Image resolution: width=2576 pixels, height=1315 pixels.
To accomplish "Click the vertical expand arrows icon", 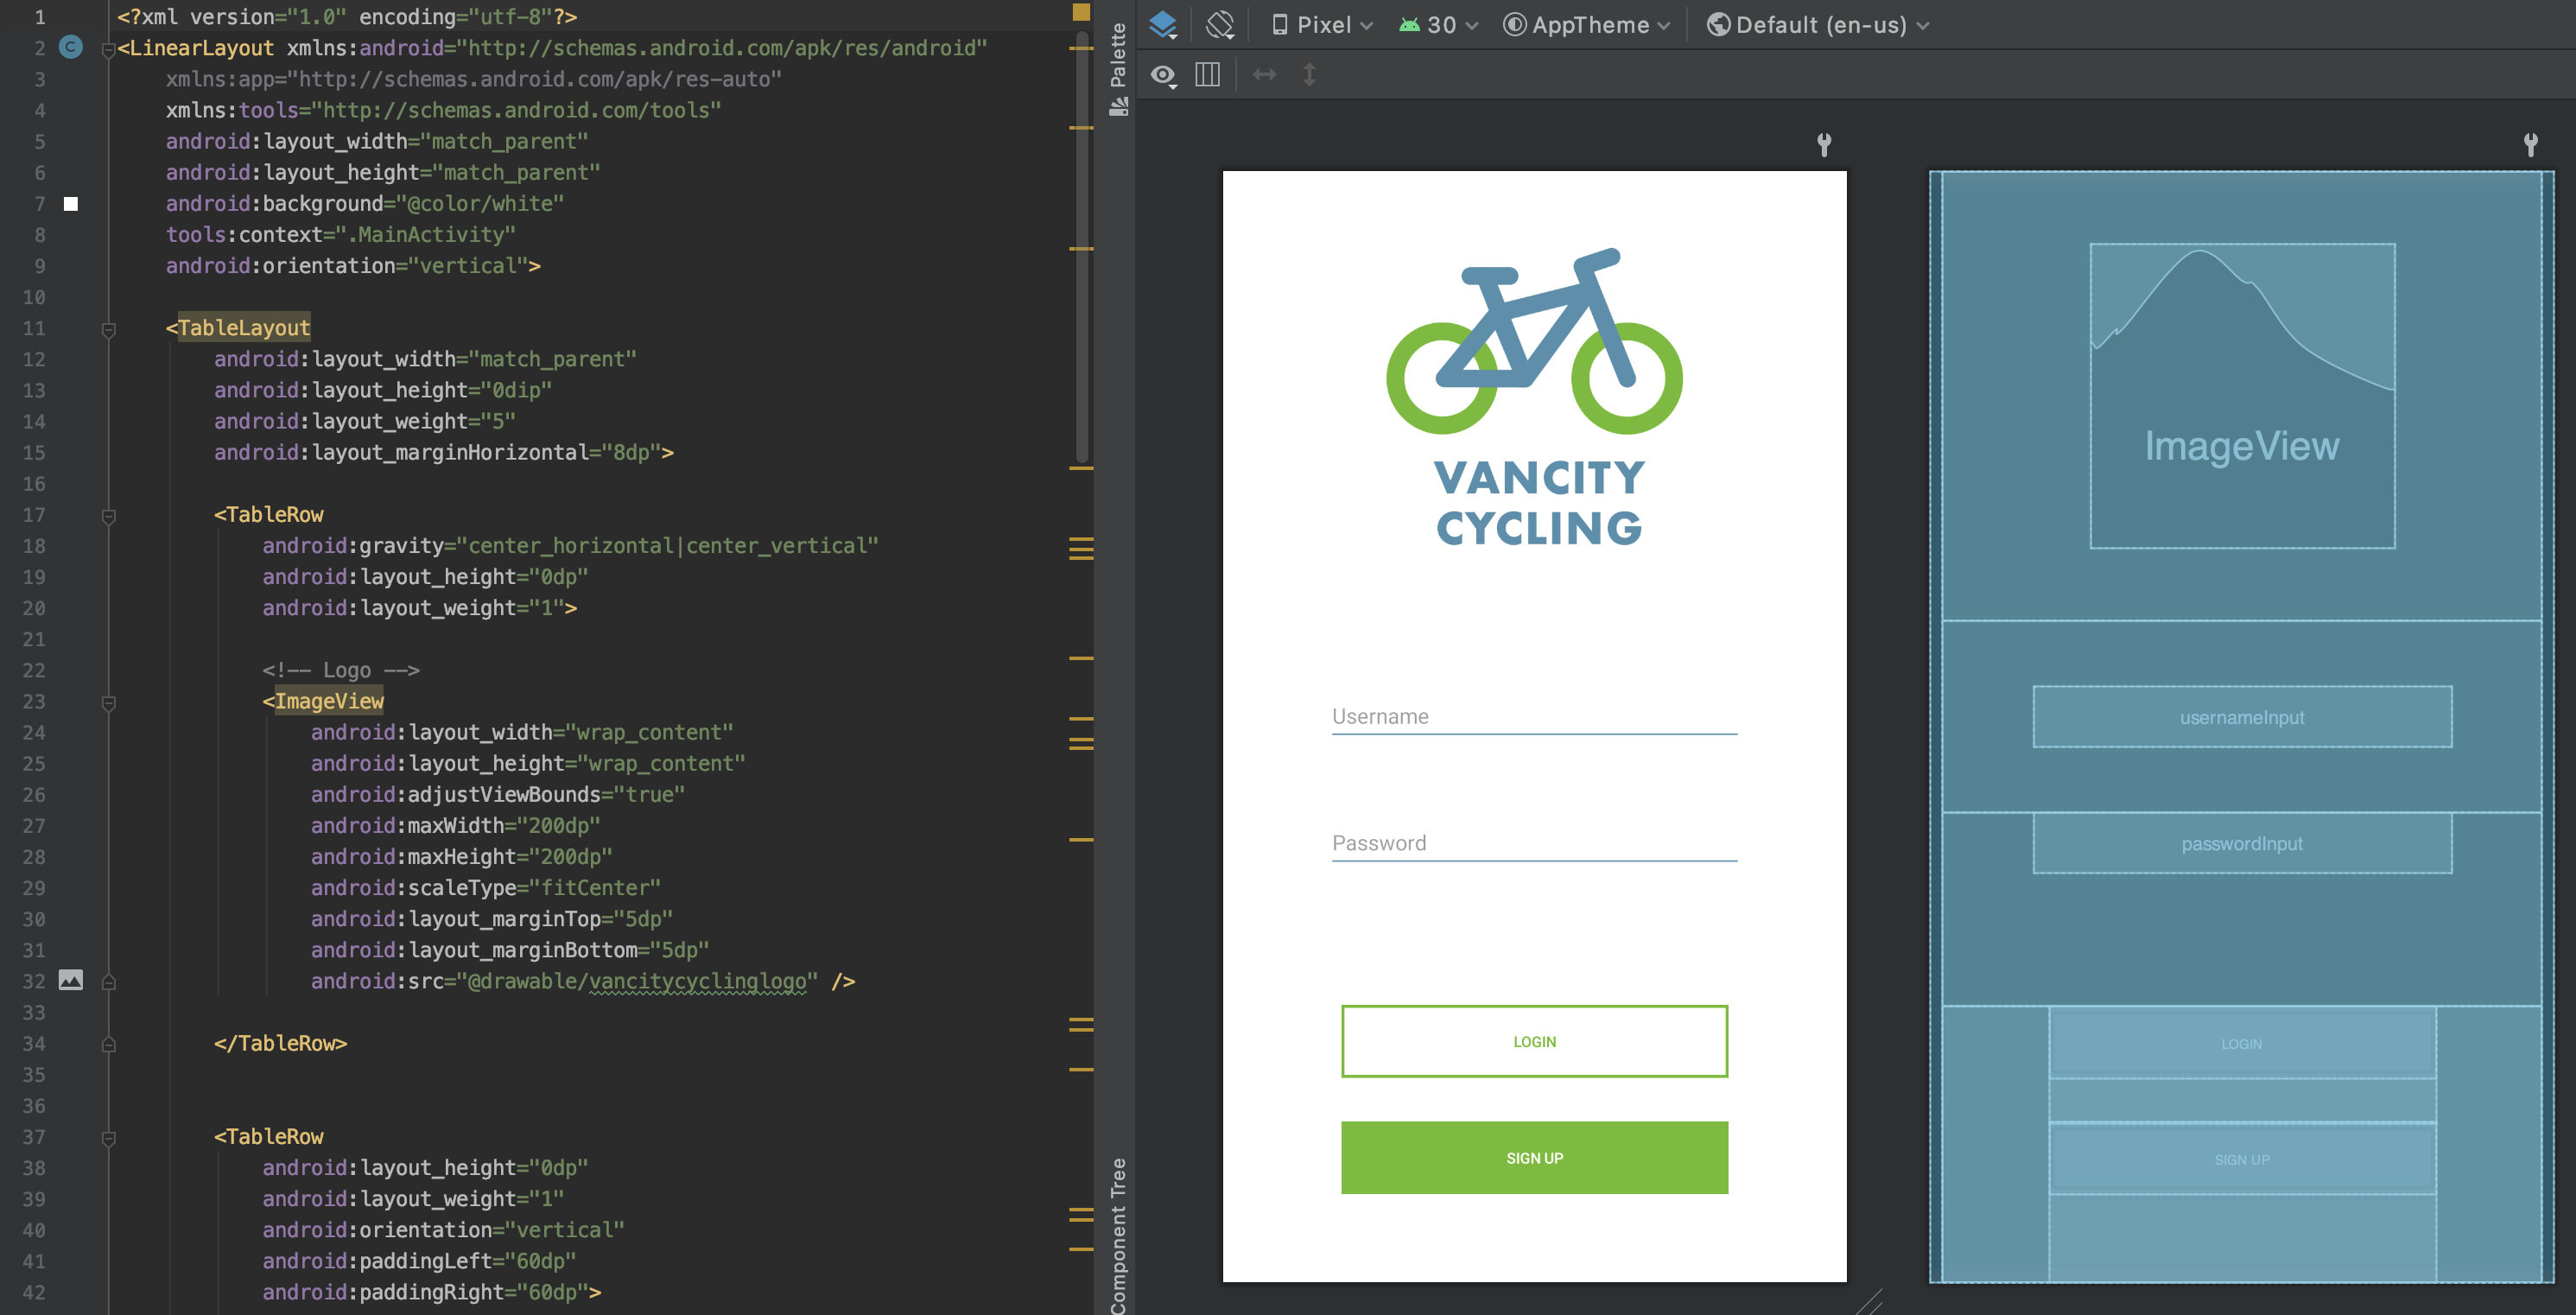I will [1309, 75].
